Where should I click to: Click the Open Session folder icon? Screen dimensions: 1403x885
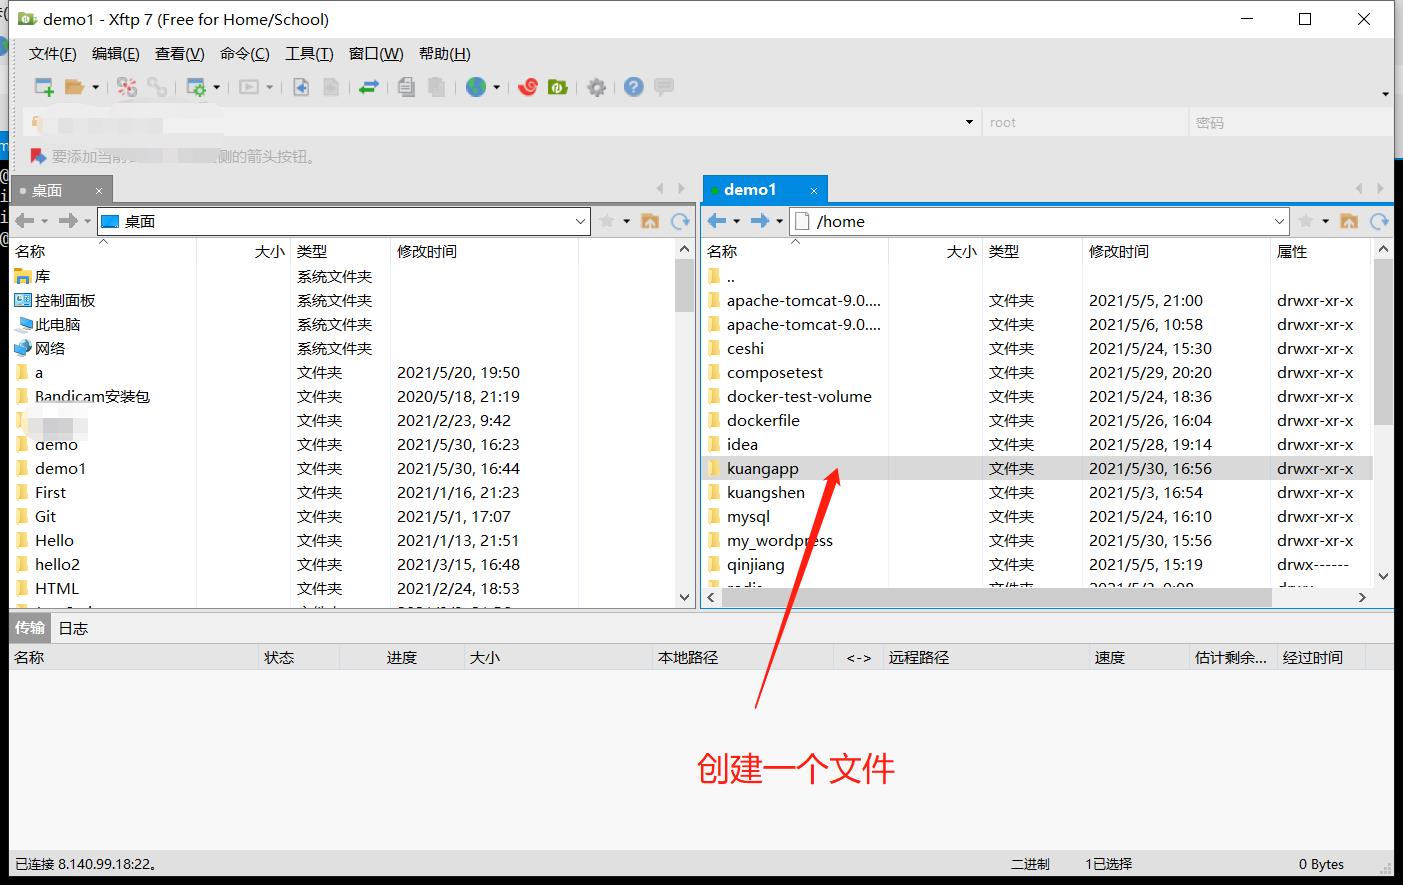tap(74, 87)
